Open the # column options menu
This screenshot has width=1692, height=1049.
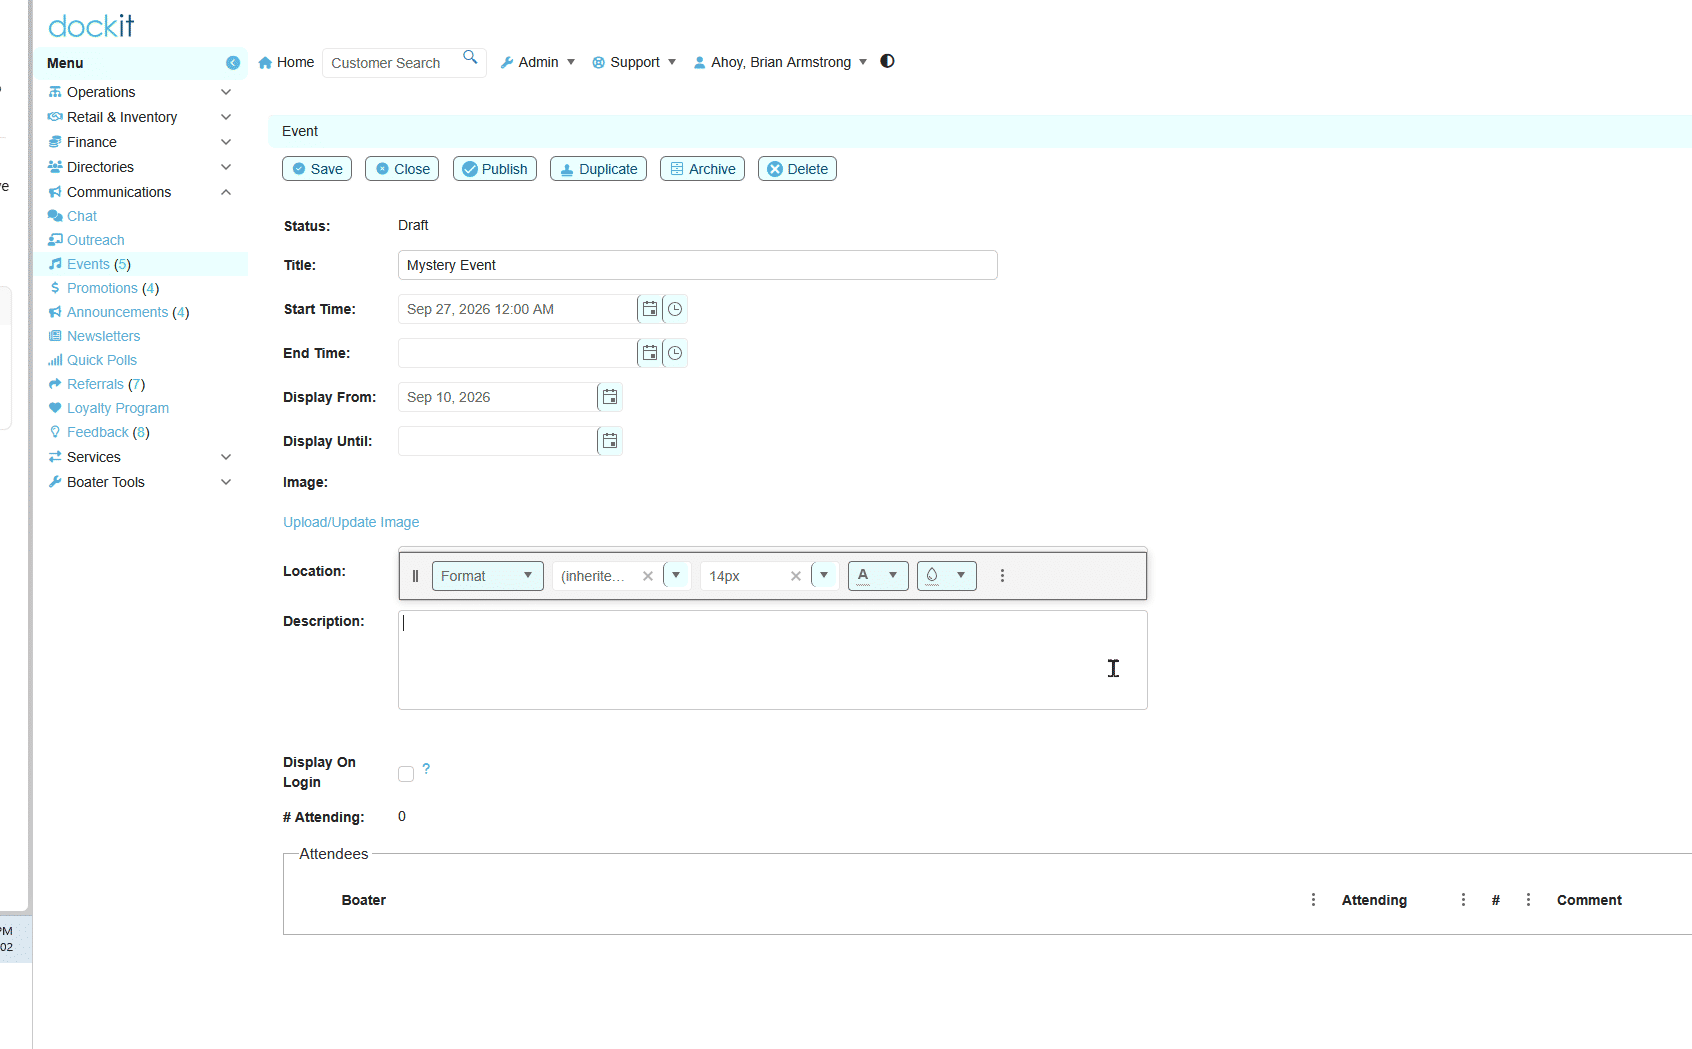(x=1528, y=900)
